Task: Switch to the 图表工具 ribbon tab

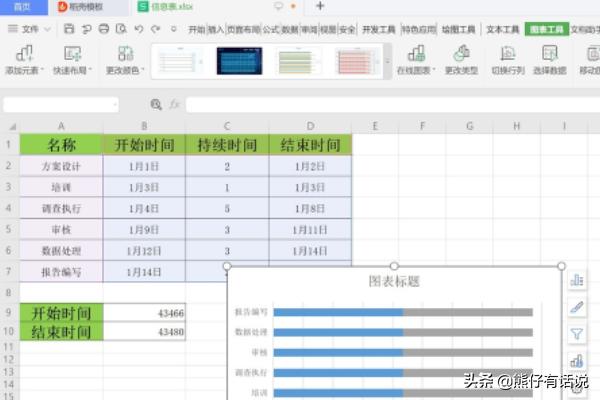Action: pos(546,29)
